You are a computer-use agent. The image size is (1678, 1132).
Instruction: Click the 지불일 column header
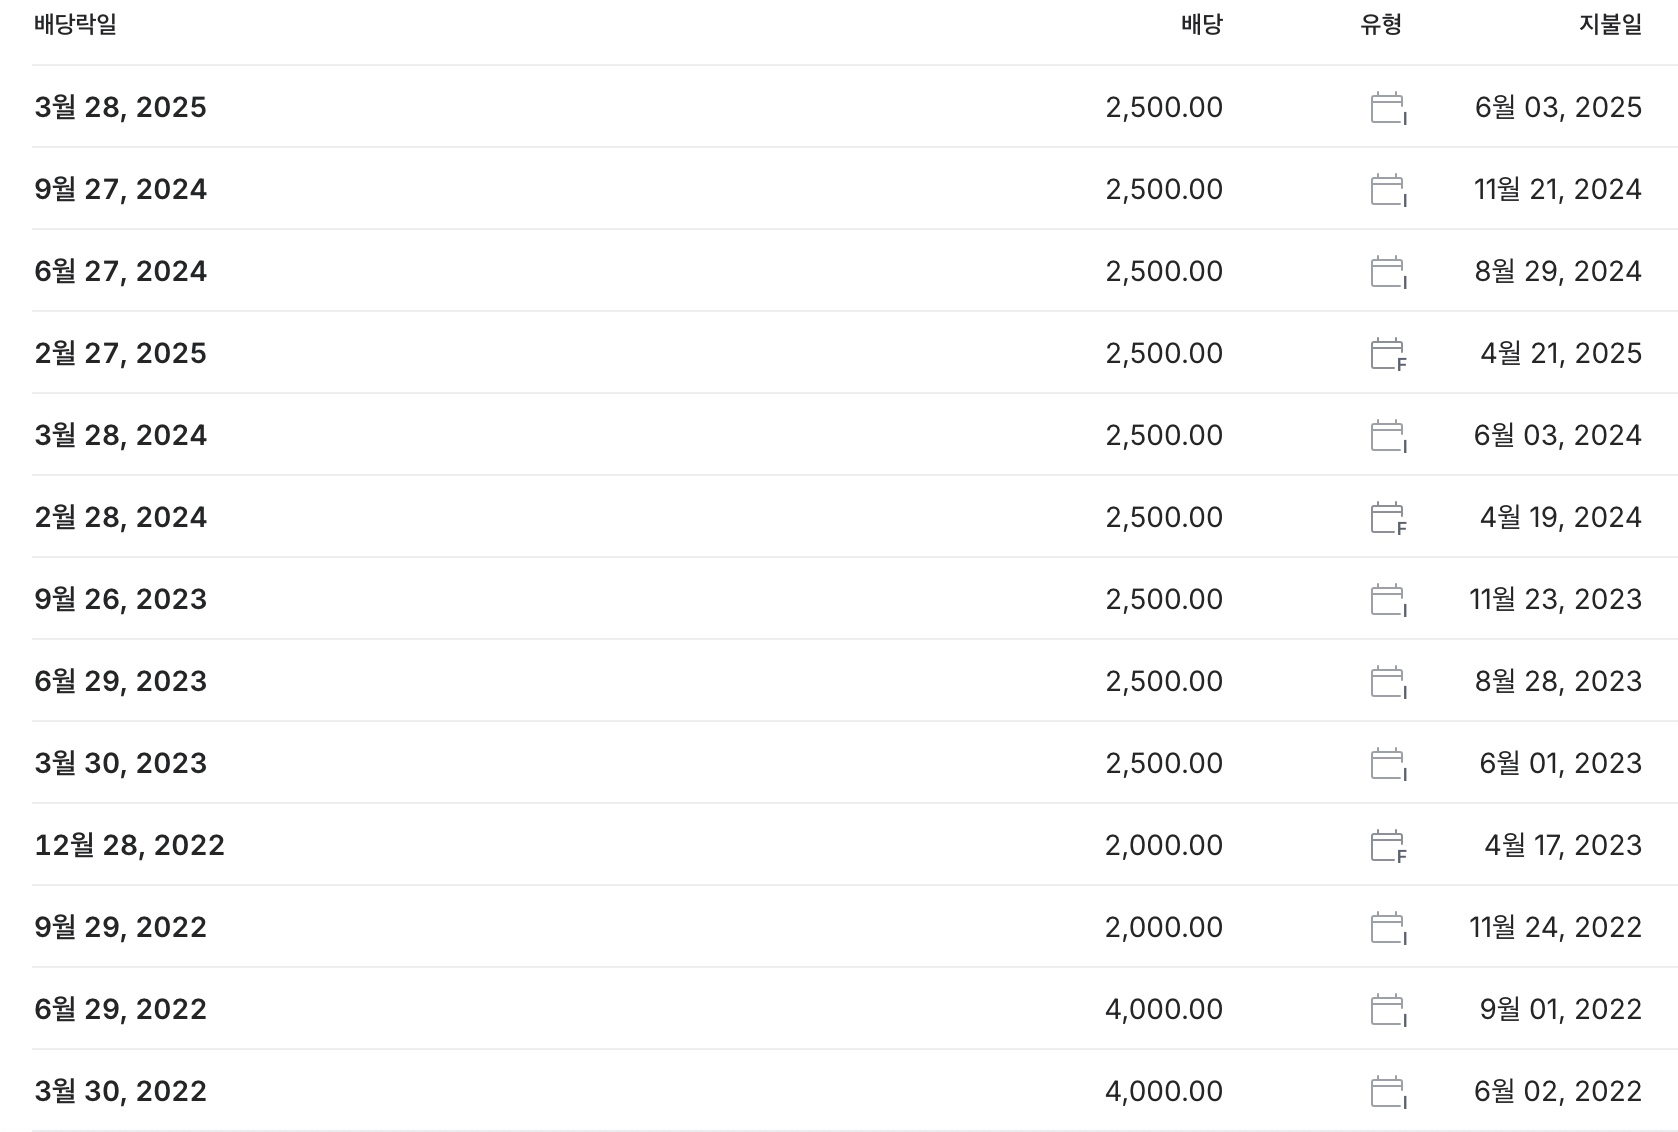click(x=1610, y=25)
